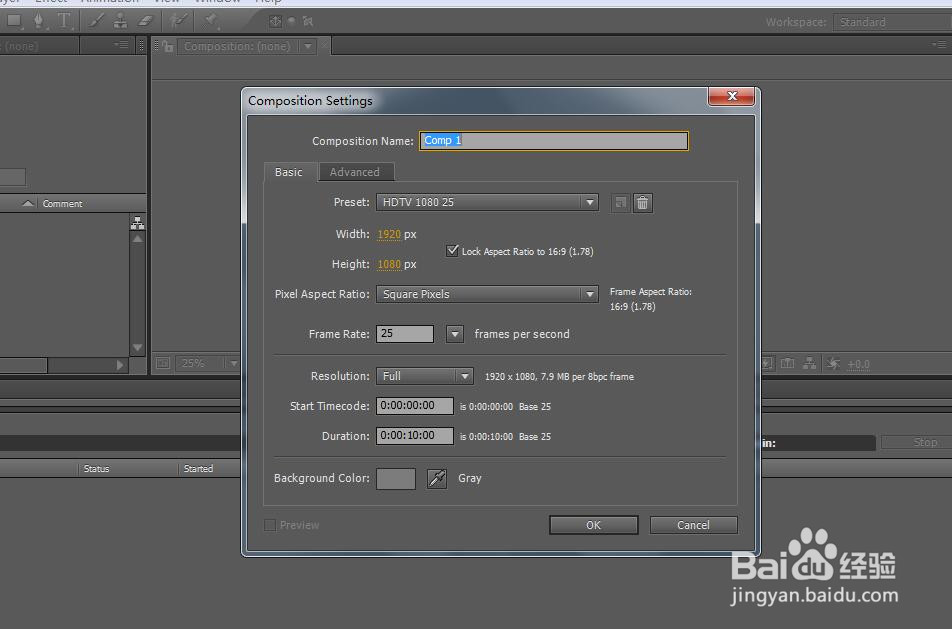The image size is (952, 629).
Task: Select the Puppet Pin tool
Action: (211, 21)
